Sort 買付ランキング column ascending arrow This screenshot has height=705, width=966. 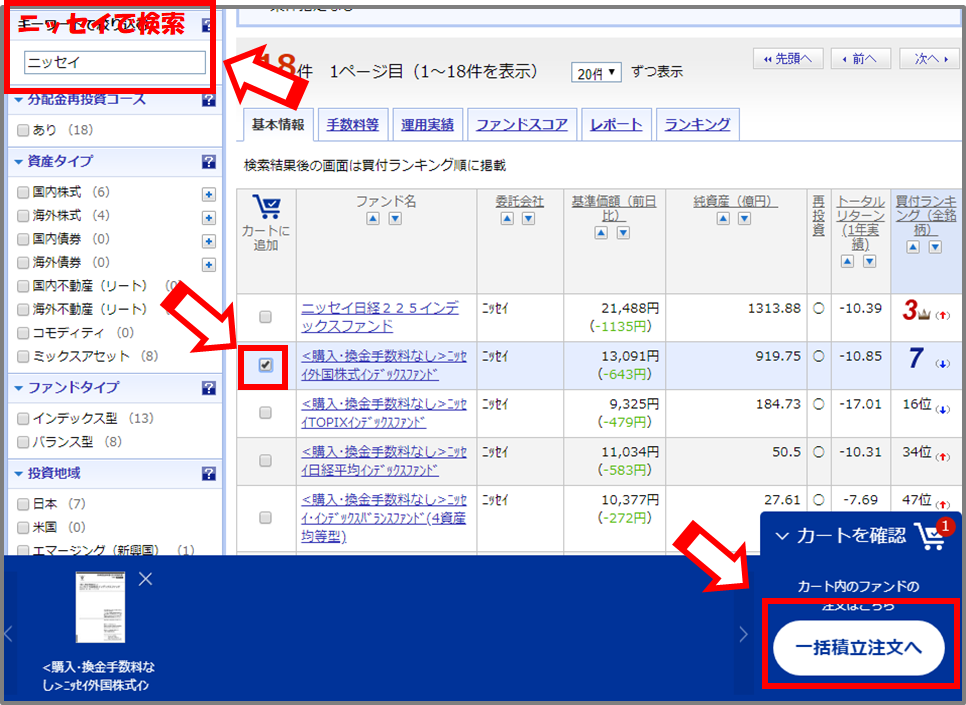(x=913, y=247)
